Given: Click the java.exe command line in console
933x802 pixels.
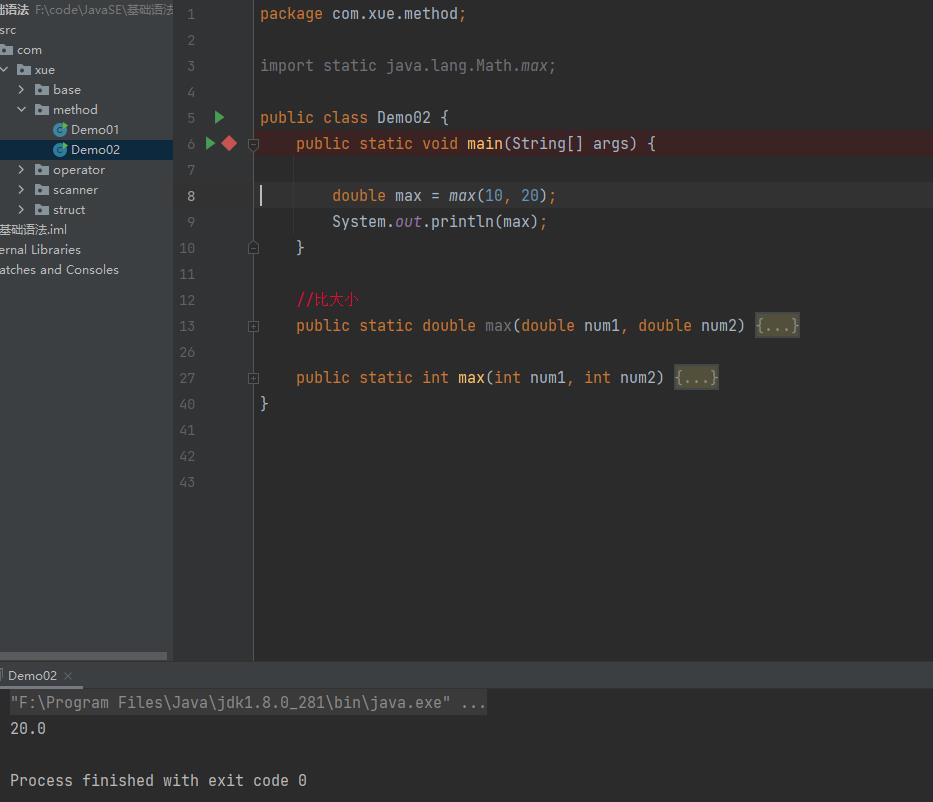Looking at the screenshot, I should pyautogui.click(x=248, y=702).
